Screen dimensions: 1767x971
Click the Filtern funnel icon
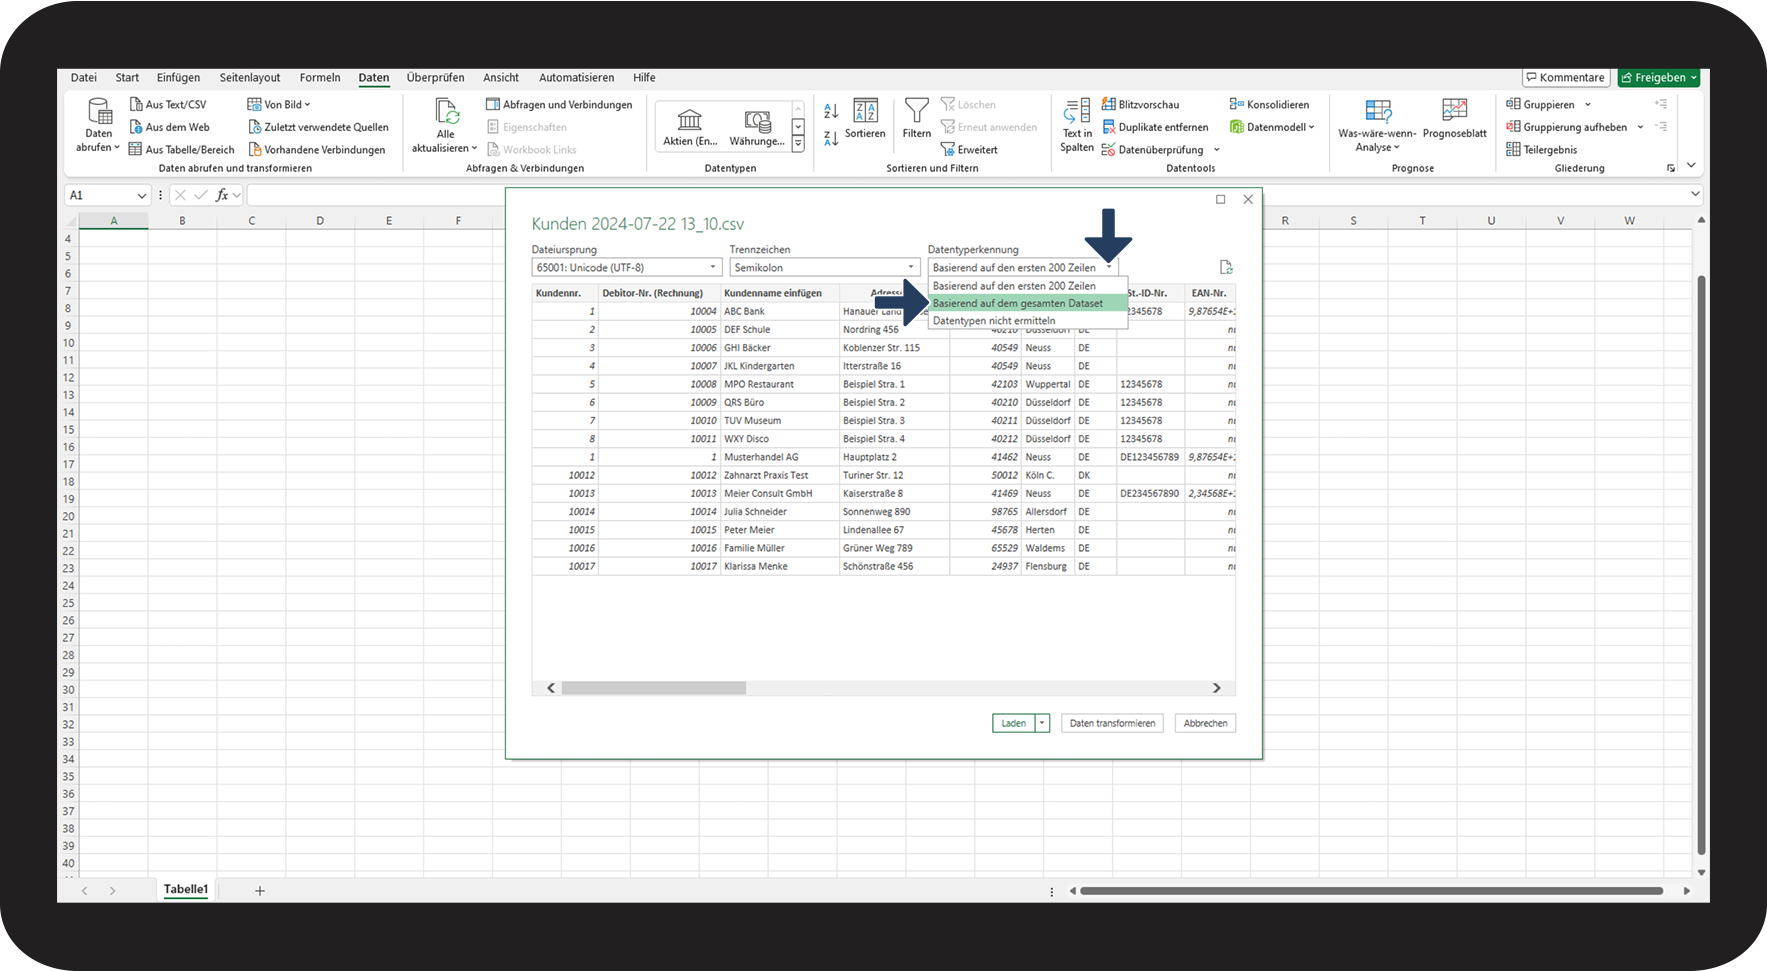tap(916, 110)
